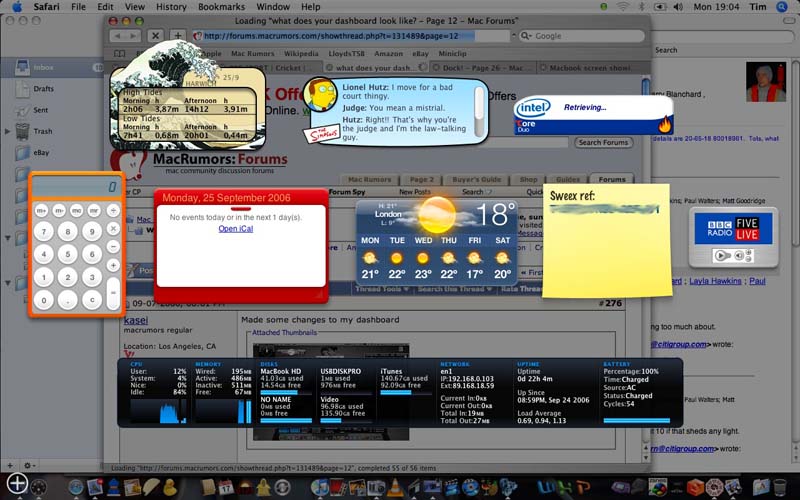This screenshot has height=500, width=800.
Task: Click the Search Forums button on MacRumors
Action: 604,142
